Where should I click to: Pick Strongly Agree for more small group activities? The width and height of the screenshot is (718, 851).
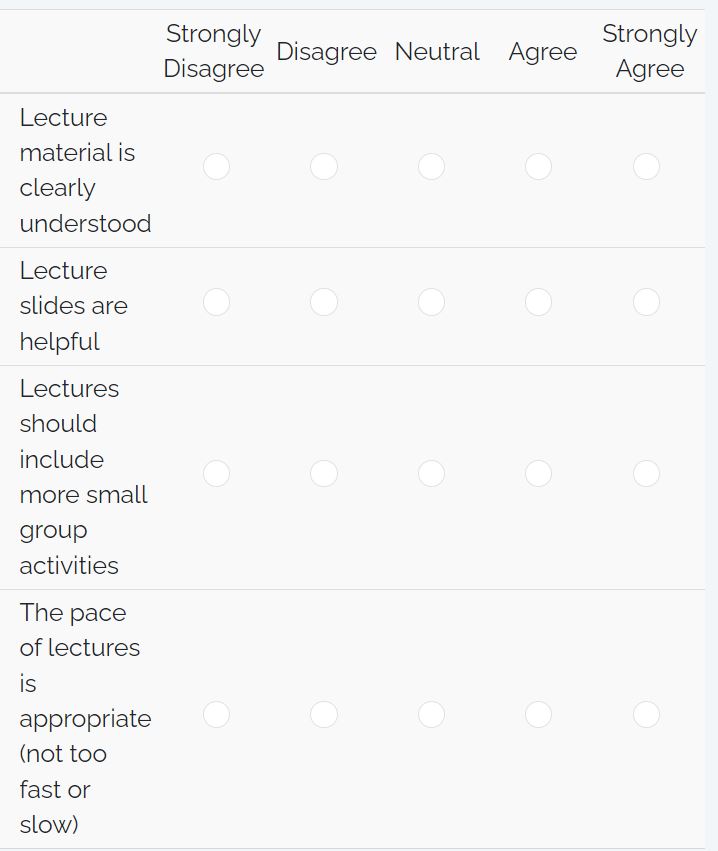(x=646, y=473)
